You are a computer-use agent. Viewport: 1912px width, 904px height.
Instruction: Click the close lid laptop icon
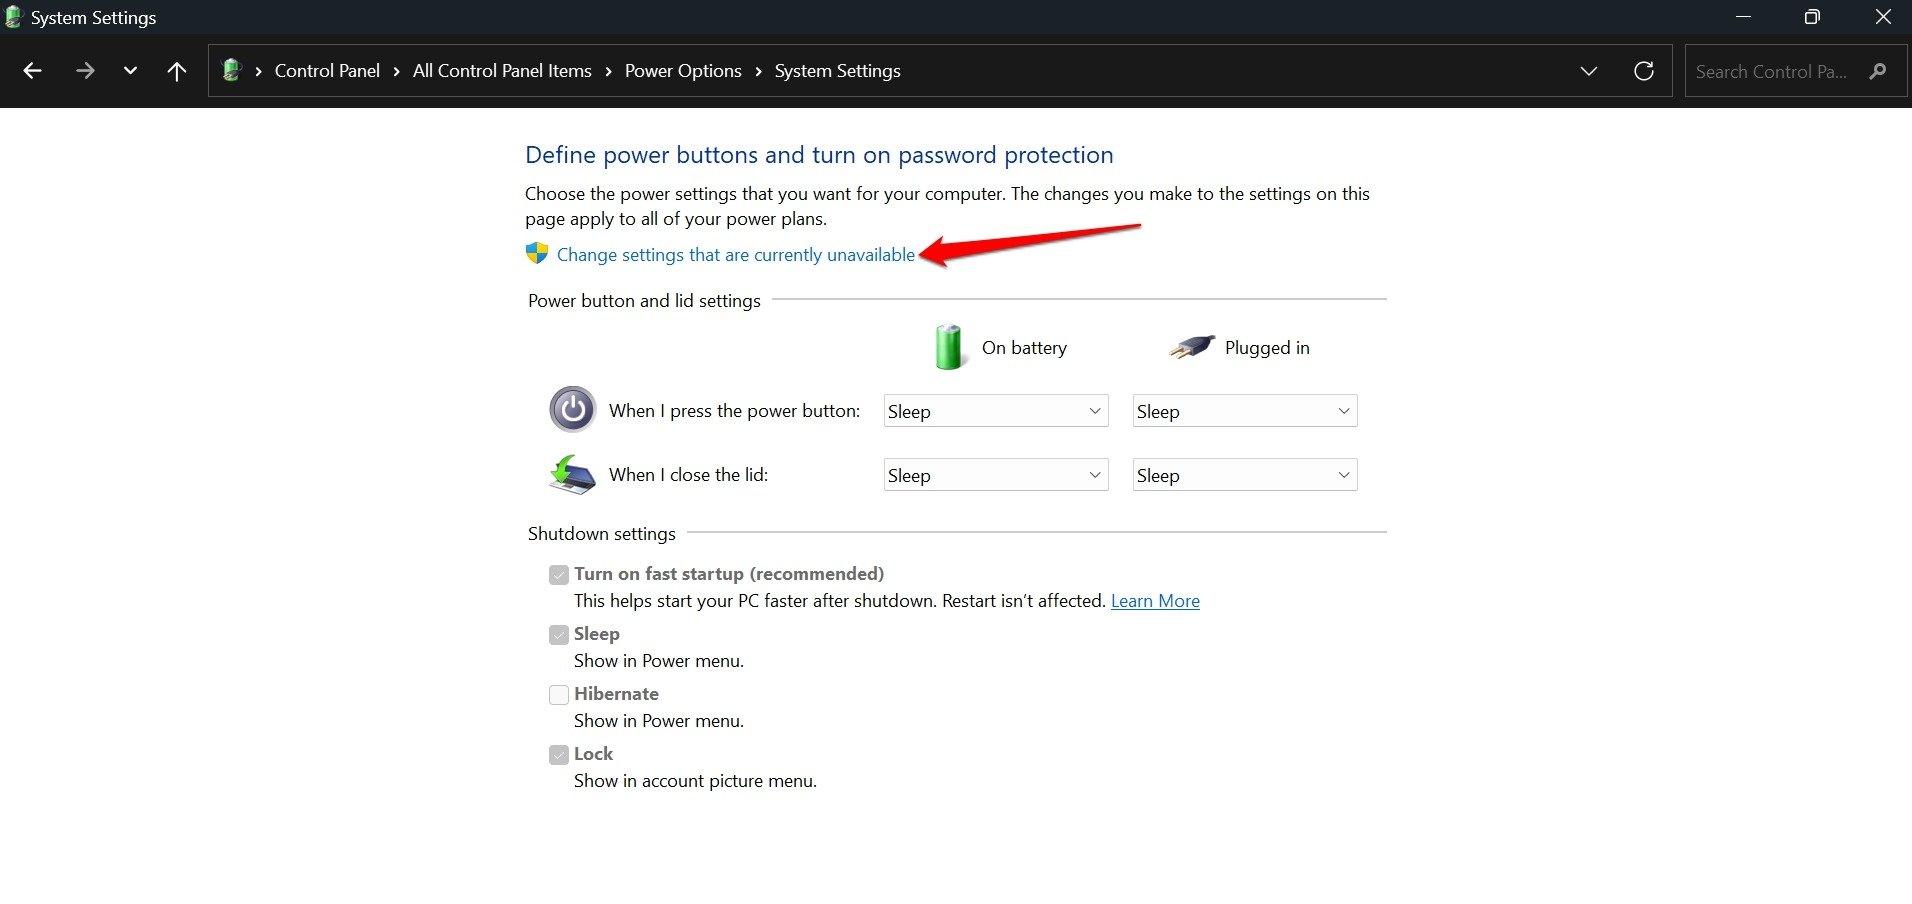[572, 474]
